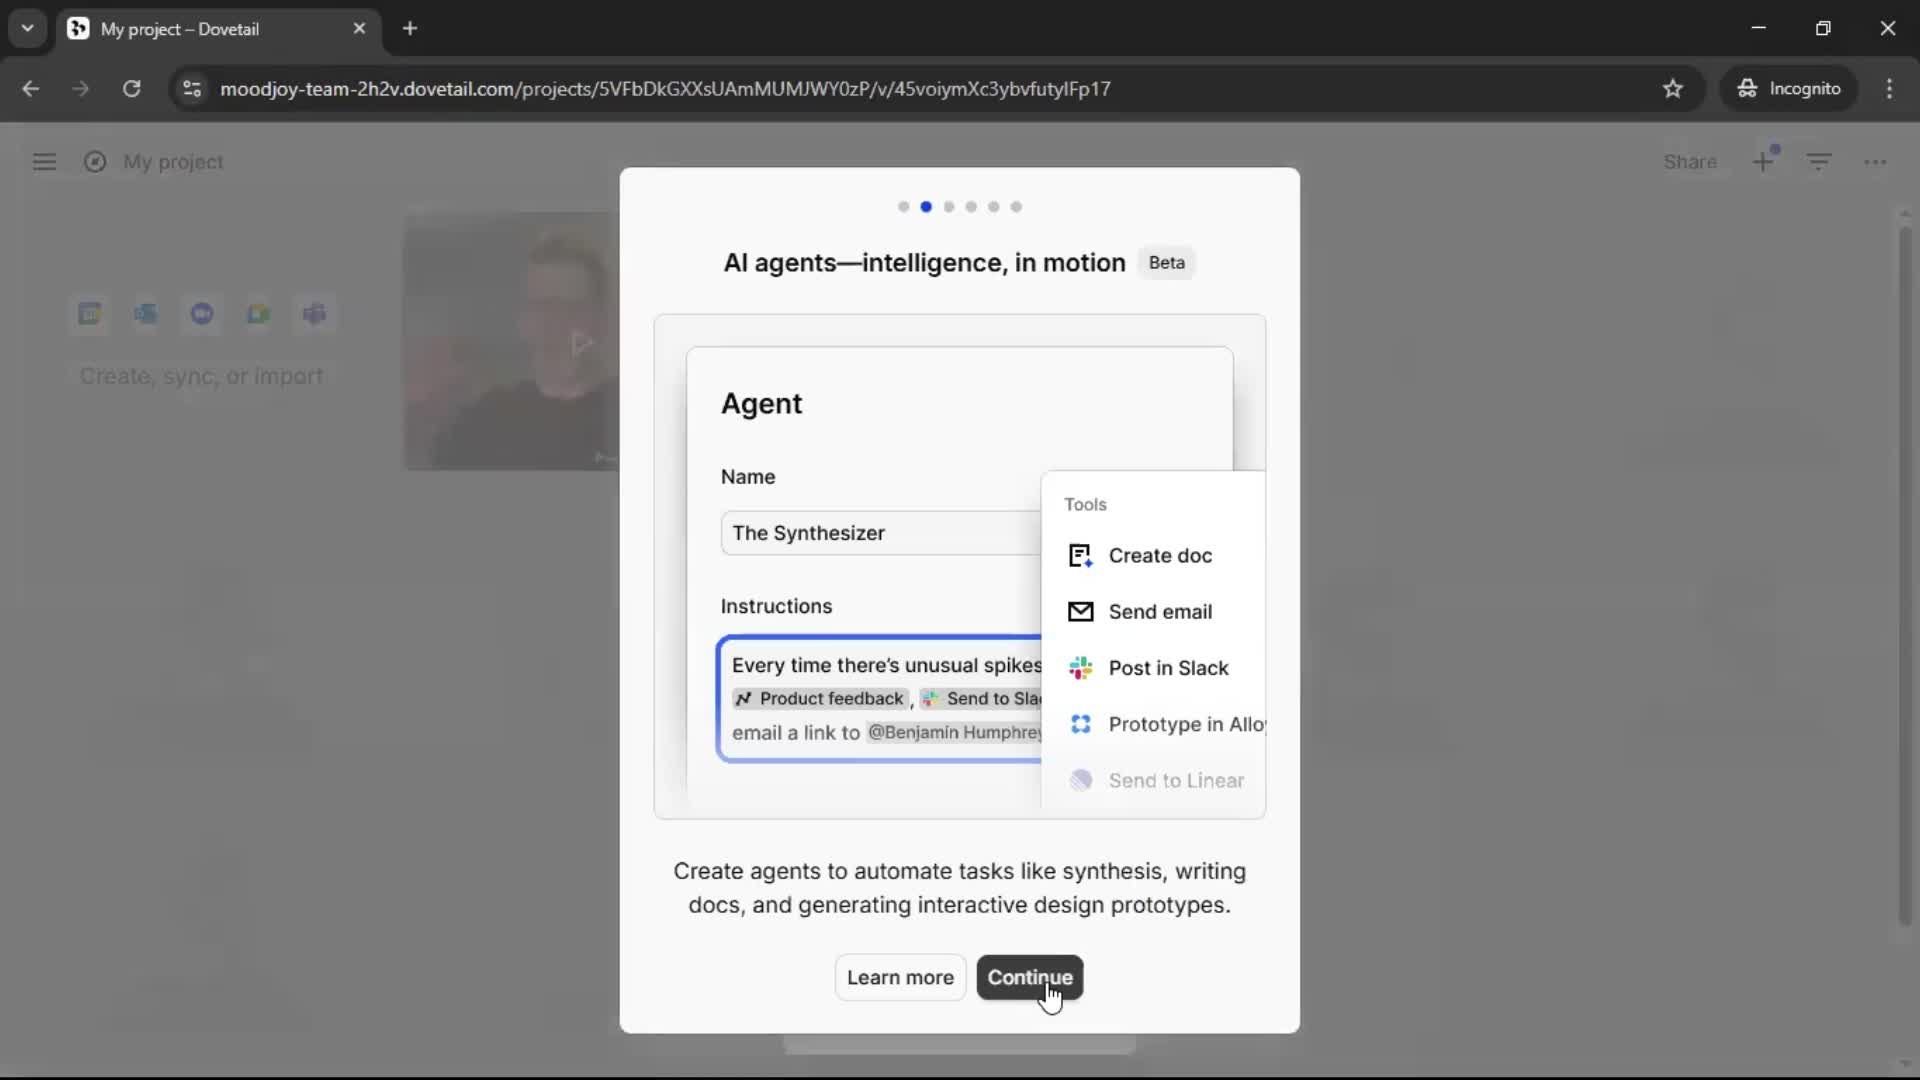Open the tab search dropdown arrow
The height and width of the screenshot is (1080, 1920).
27,28
